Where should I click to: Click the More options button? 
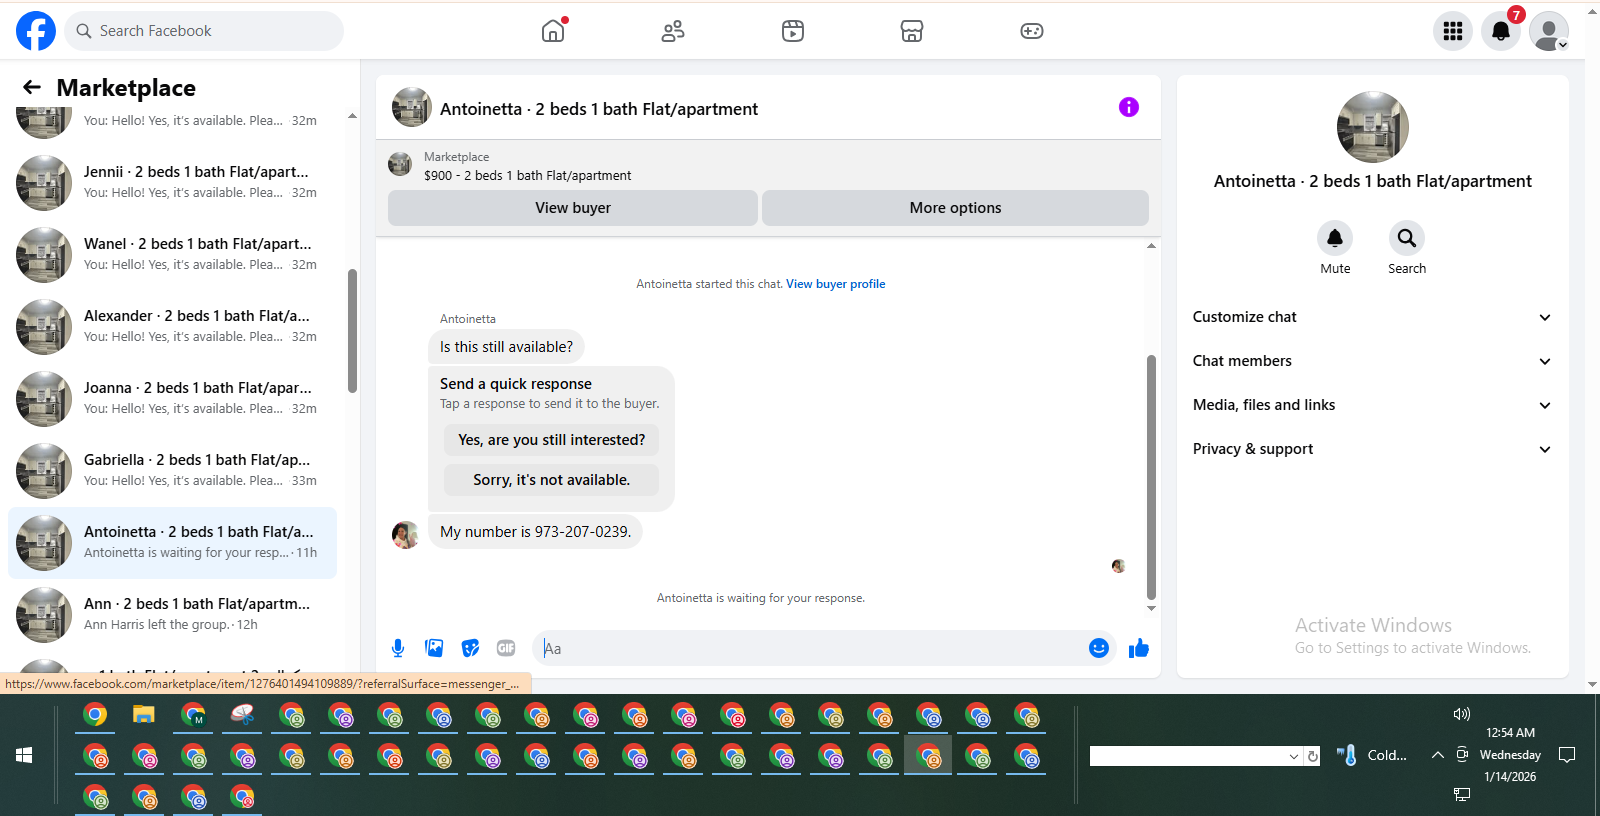pyautogui.click(x=955, y=208)
